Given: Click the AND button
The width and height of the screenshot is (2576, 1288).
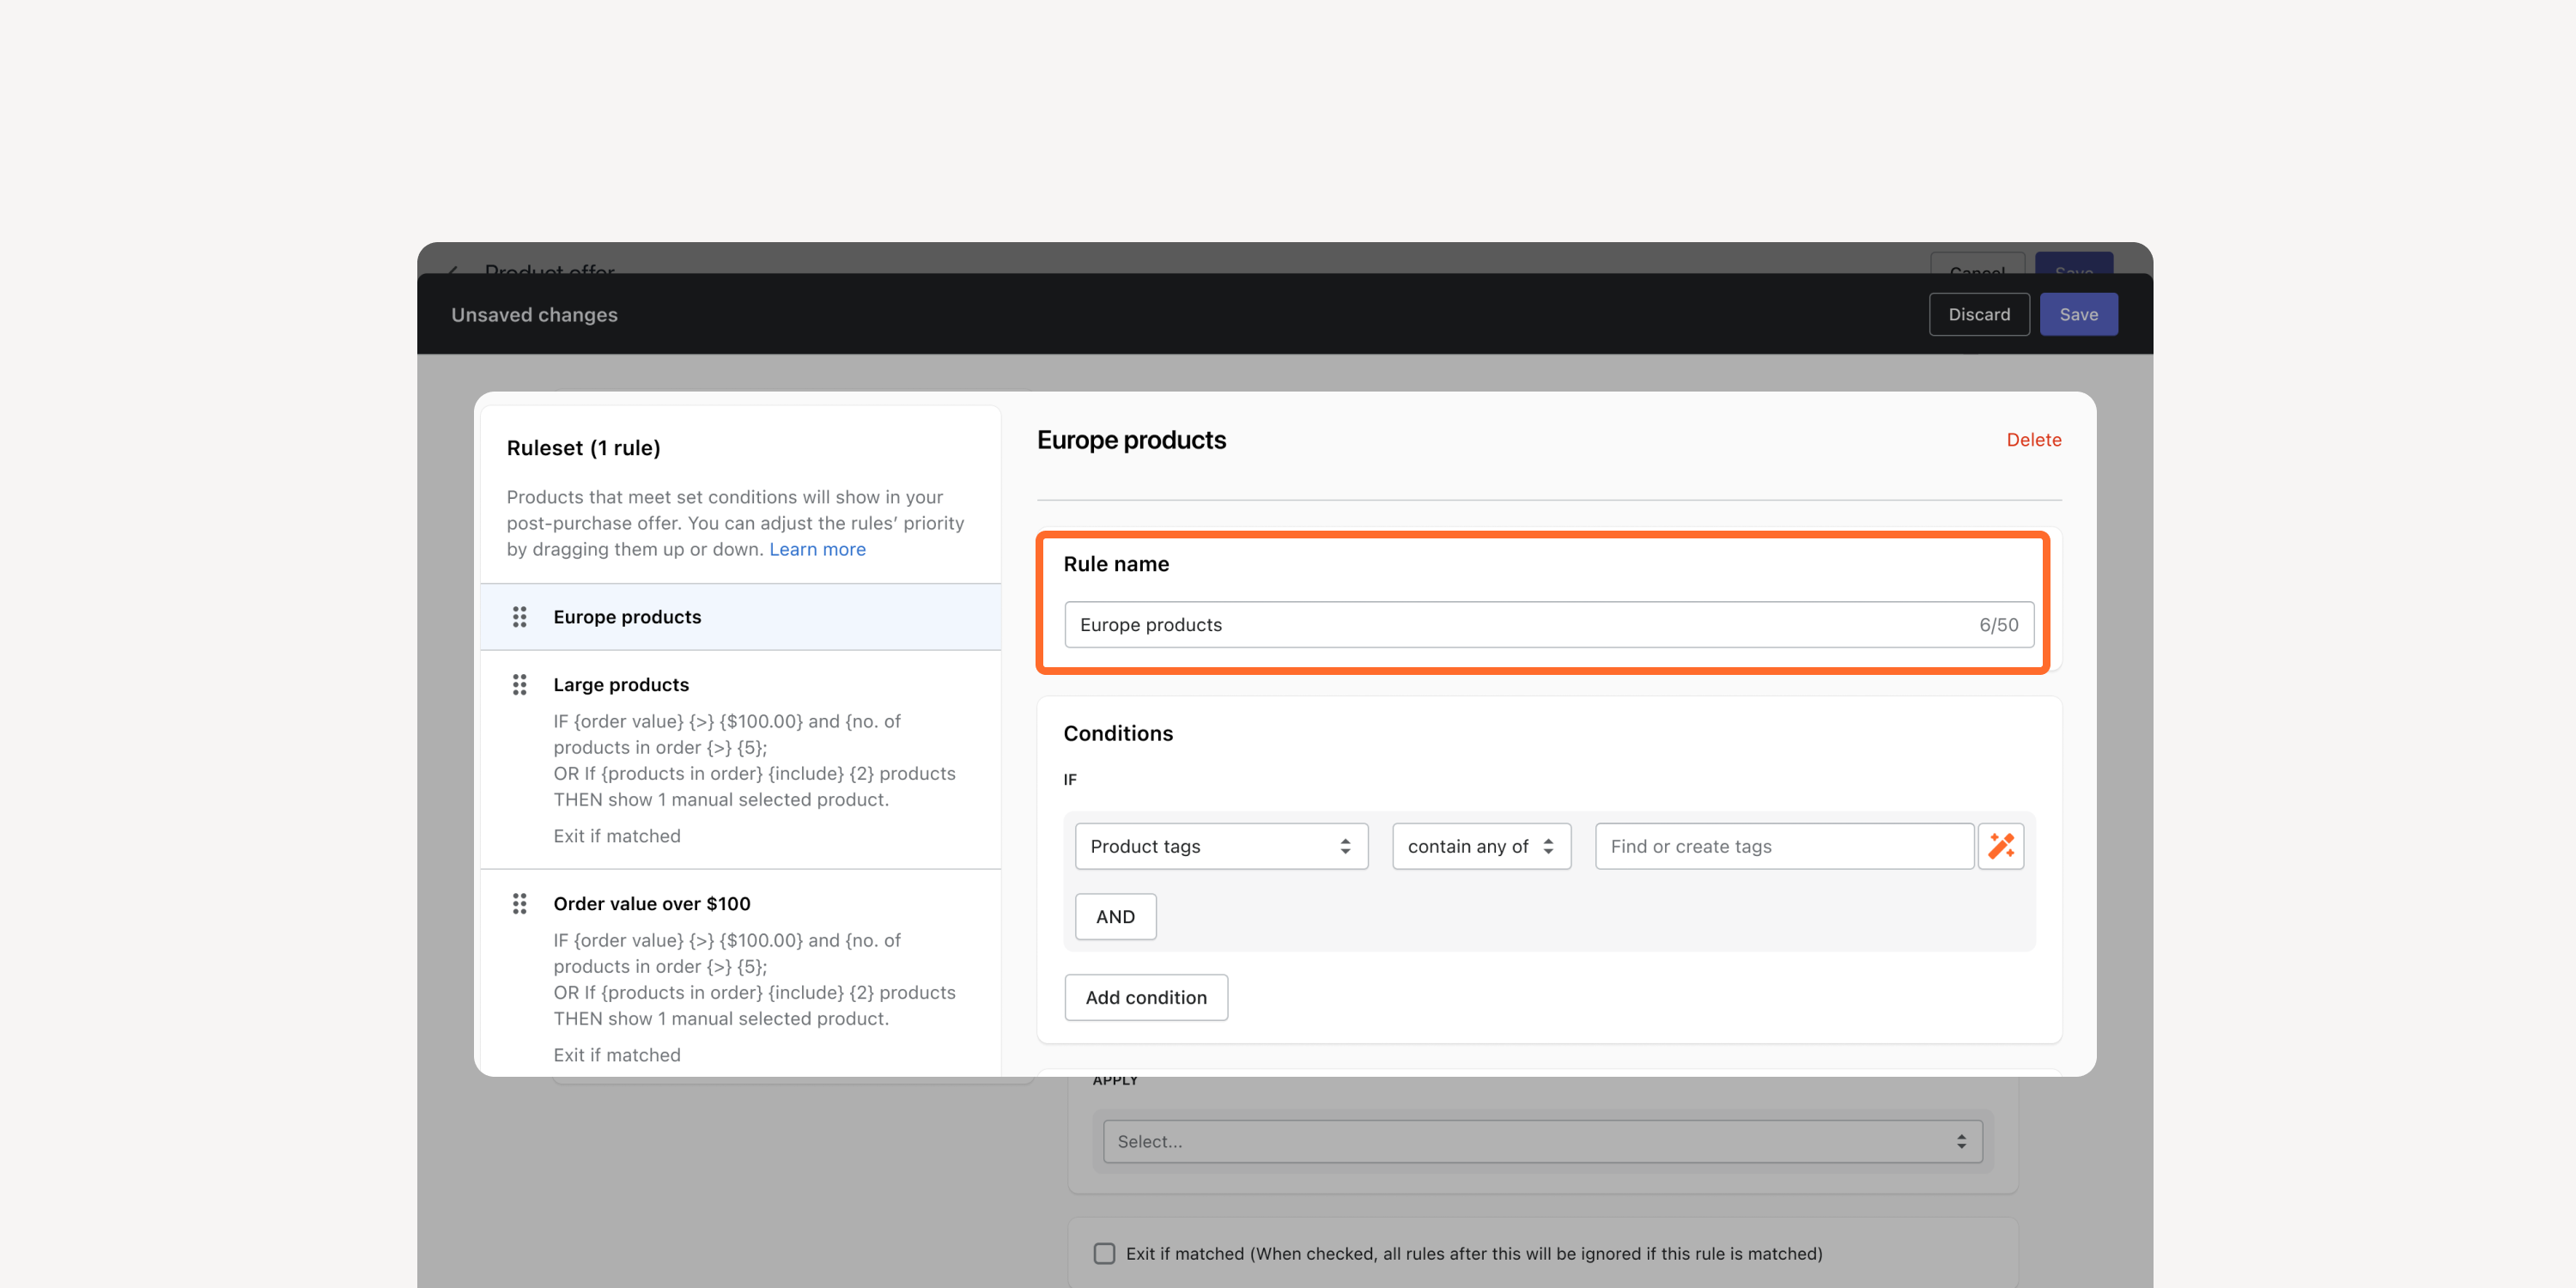Looking at the screenshot, I should tap(1115, 917).
